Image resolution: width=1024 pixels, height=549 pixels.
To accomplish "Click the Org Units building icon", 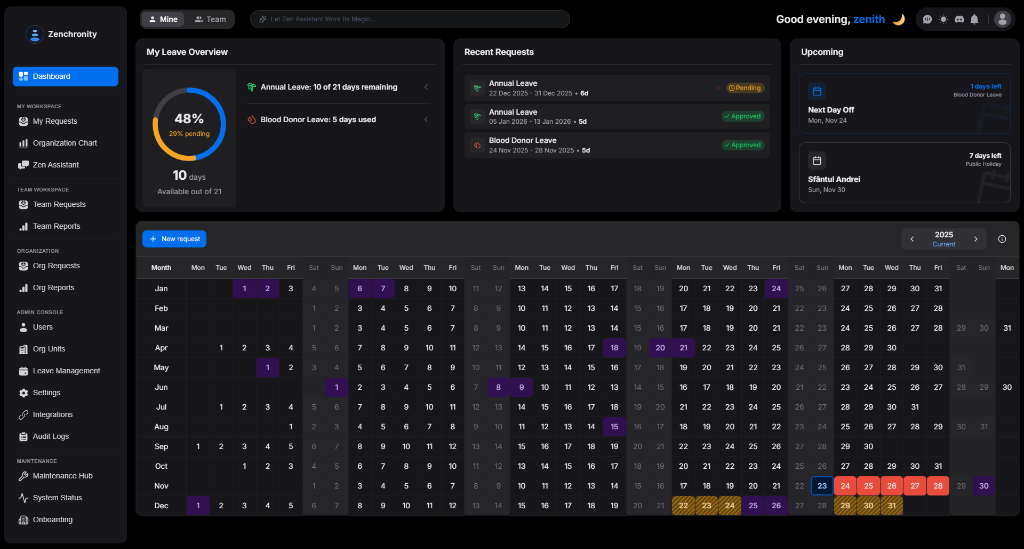I will (24, 349).
